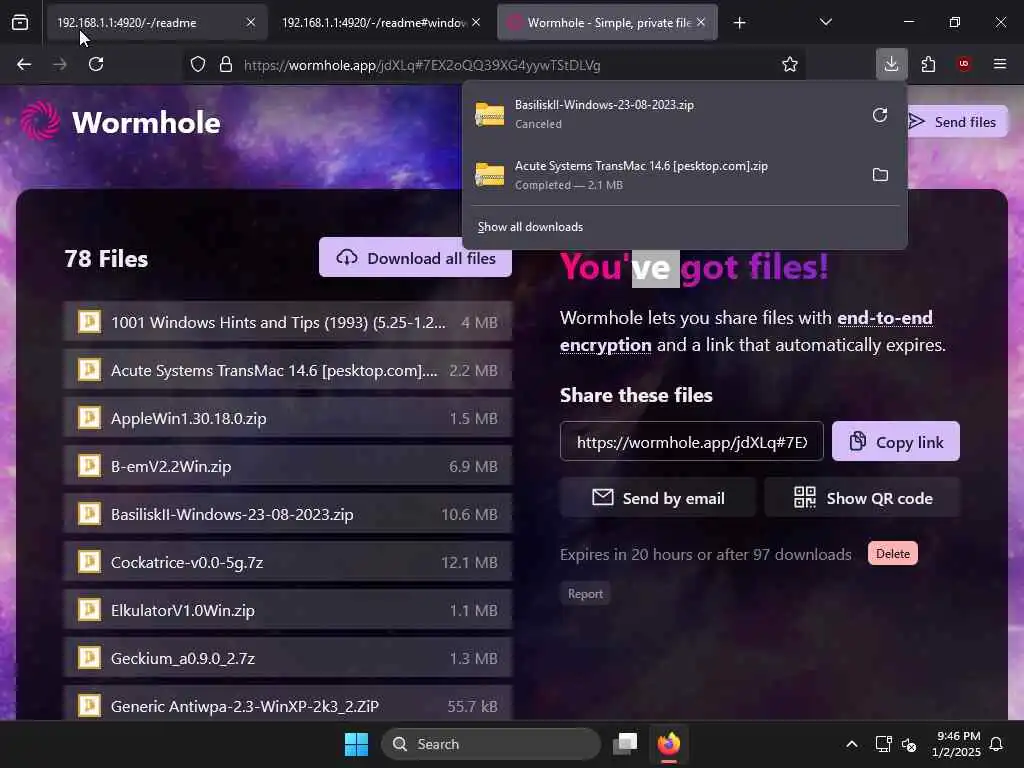Screen dimensions: 1024x768
Task: Expand the list all tabs chevron
Action: pos(825,23)
